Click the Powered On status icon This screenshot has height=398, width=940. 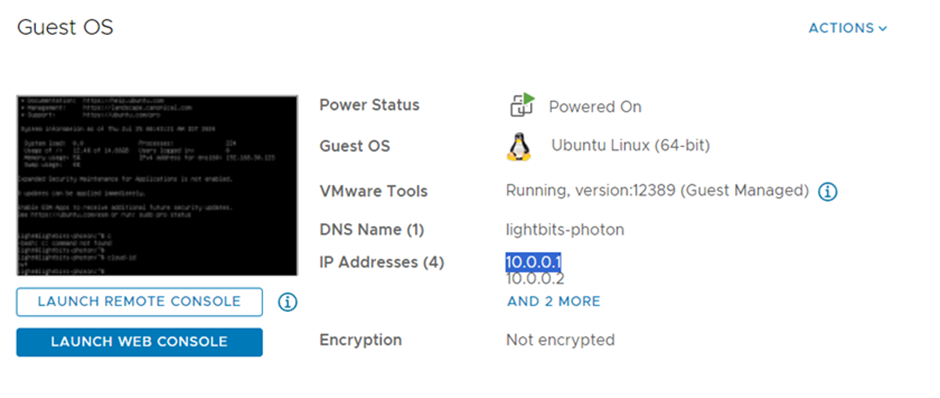[522, 105]
